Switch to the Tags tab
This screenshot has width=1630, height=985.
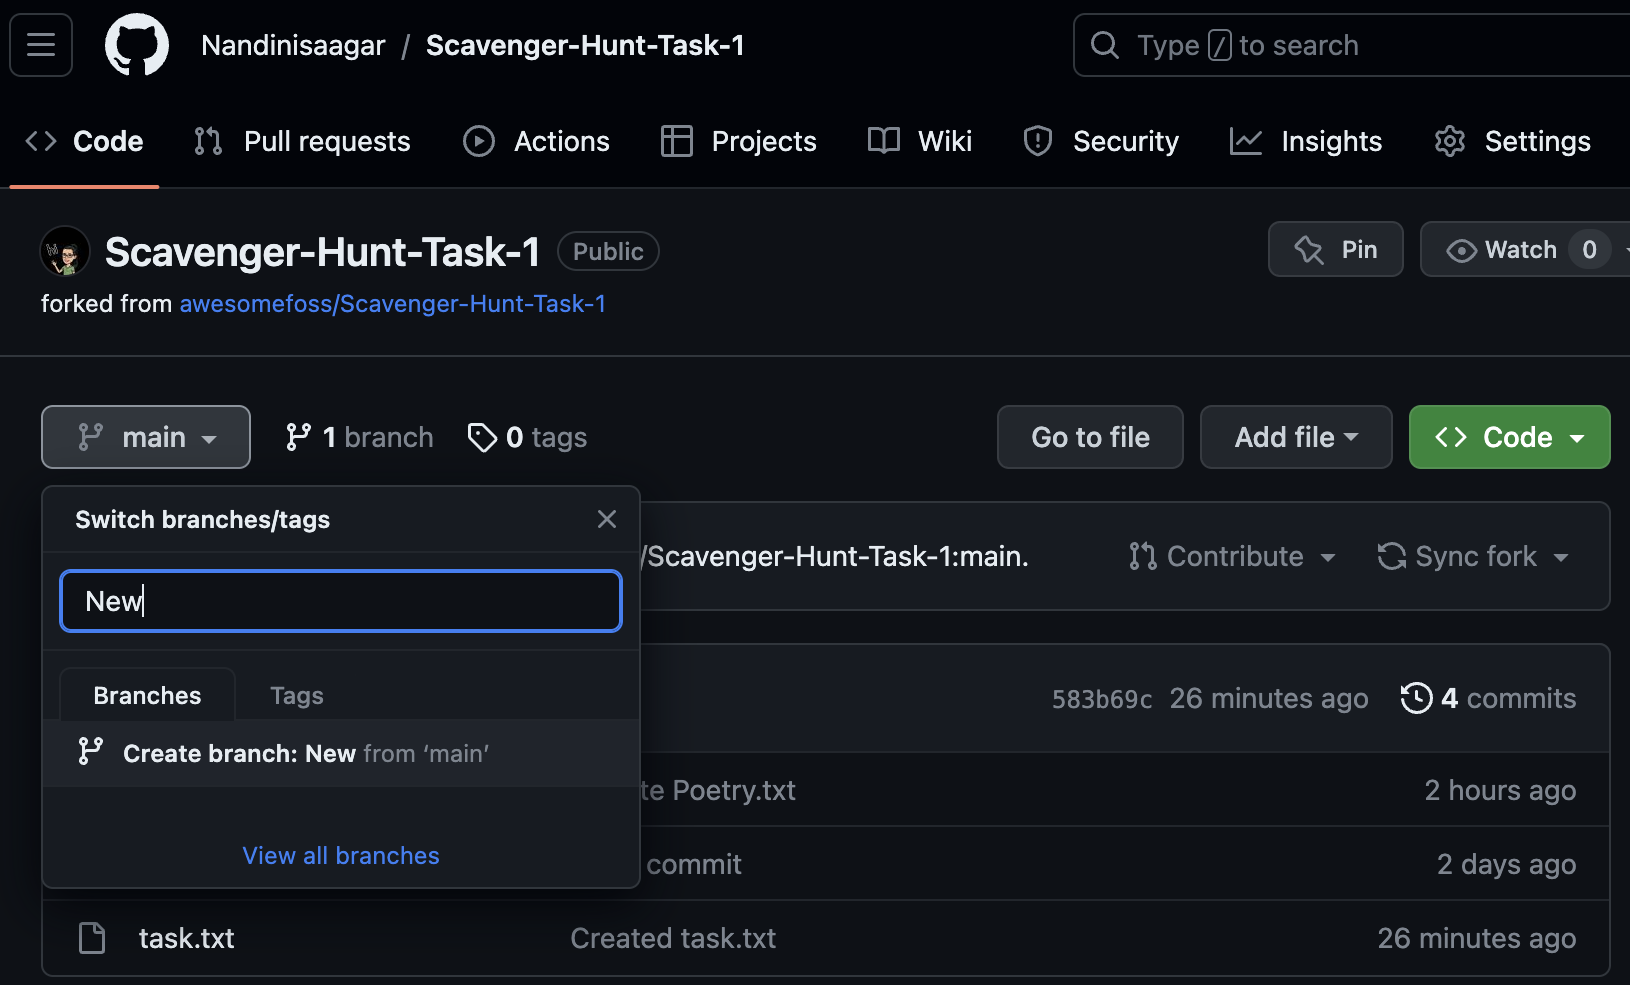[x=295, y=694]
